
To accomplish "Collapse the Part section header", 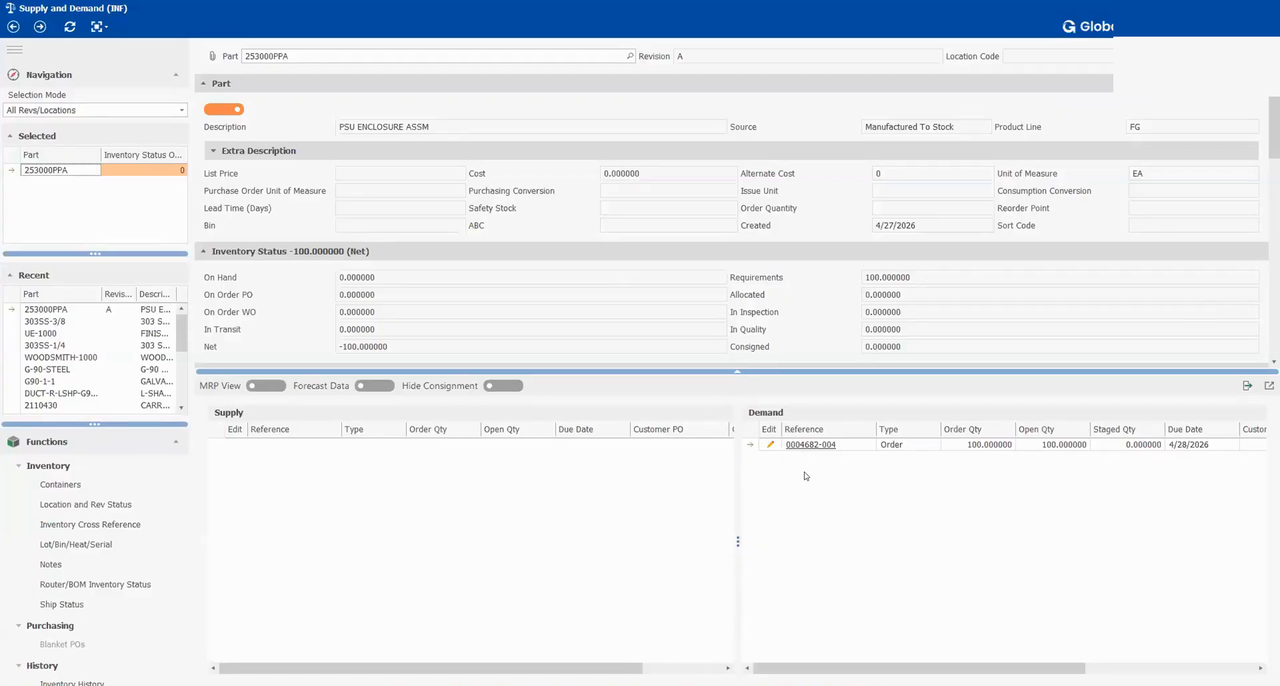I will coord(203,84).
